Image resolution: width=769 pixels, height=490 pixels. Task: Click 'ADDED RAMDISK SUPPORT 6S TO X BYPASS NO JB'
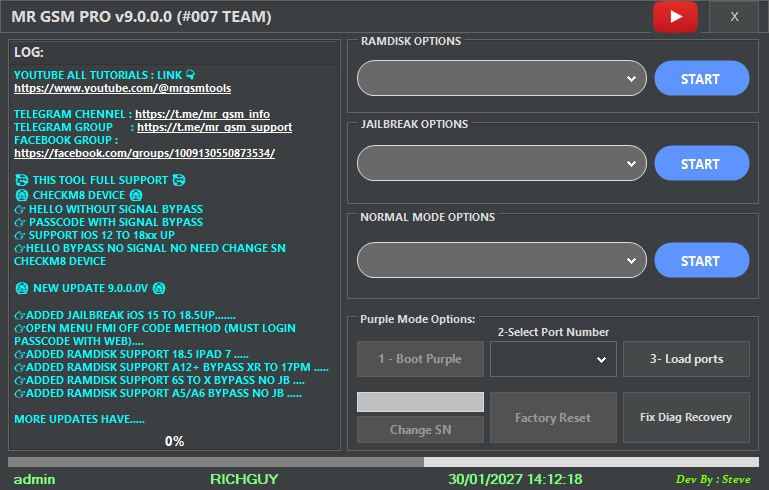point(159,381)
